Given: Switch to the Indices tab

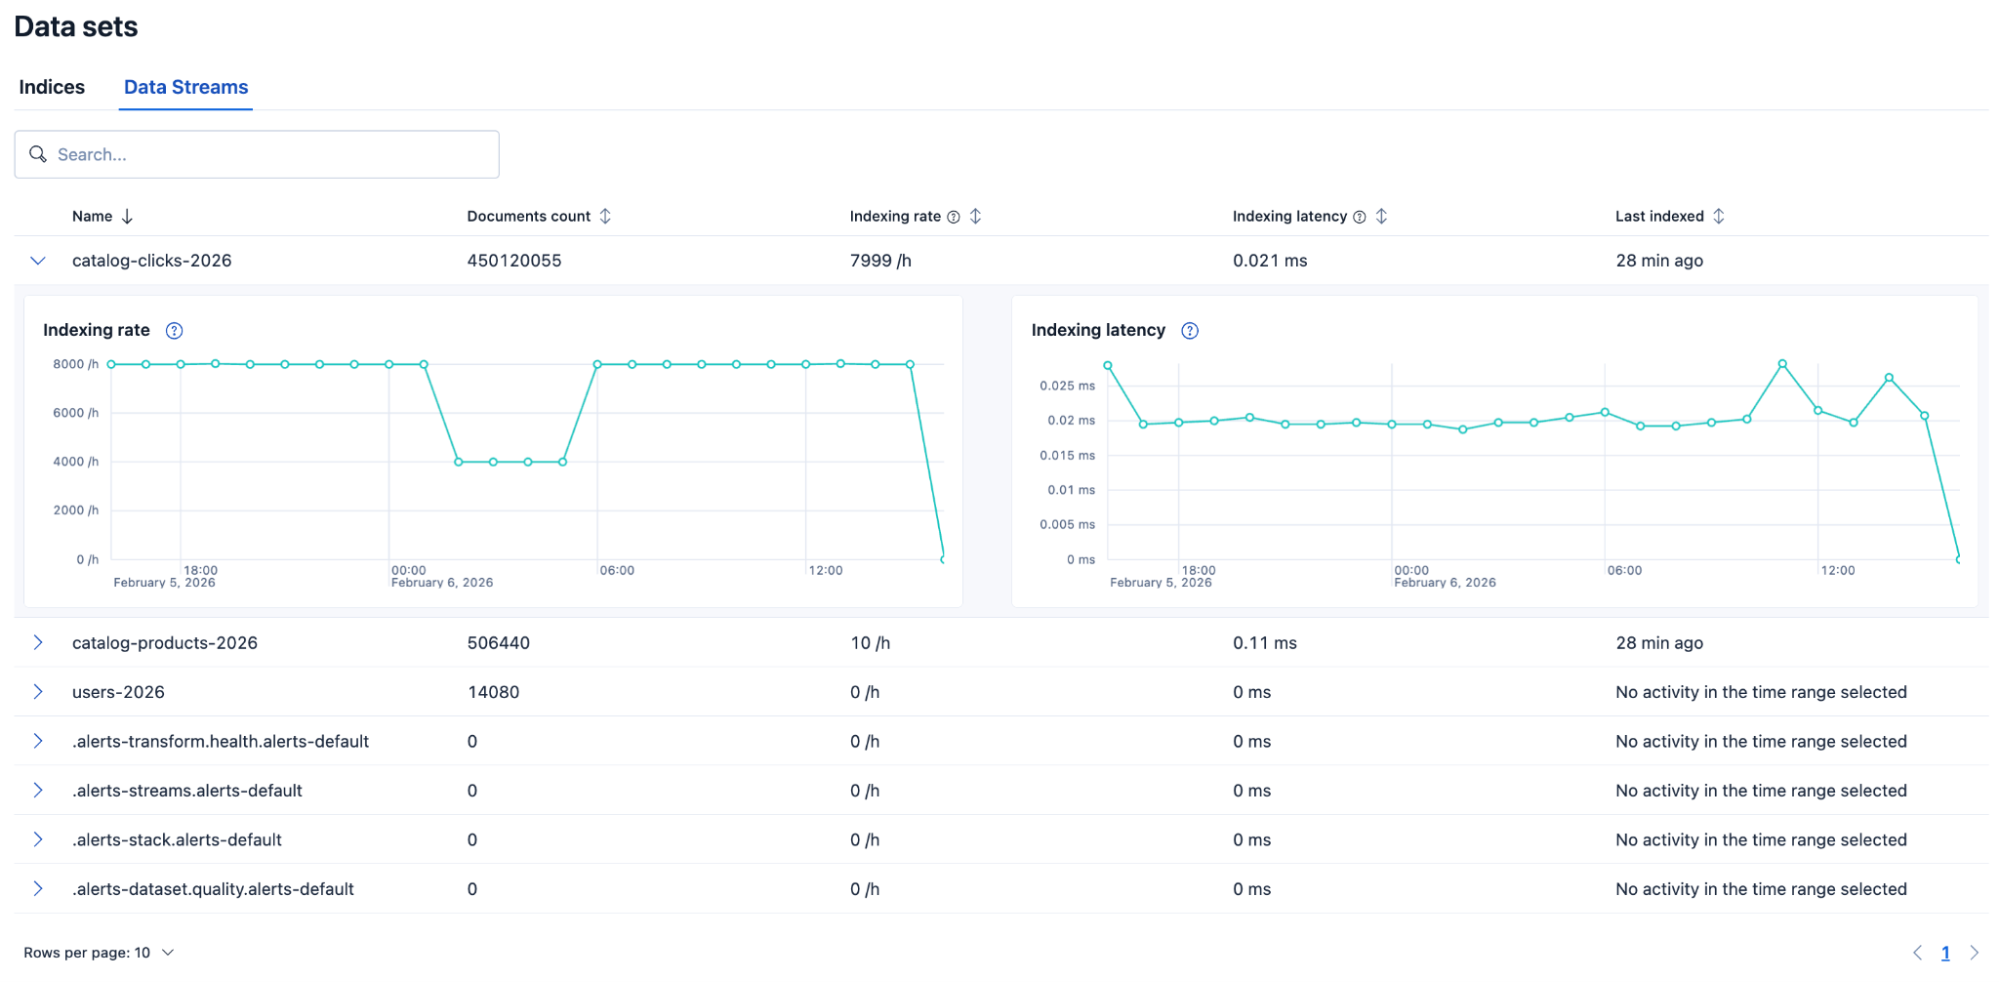Looking at the screenshot, I should tap(52, 87).
